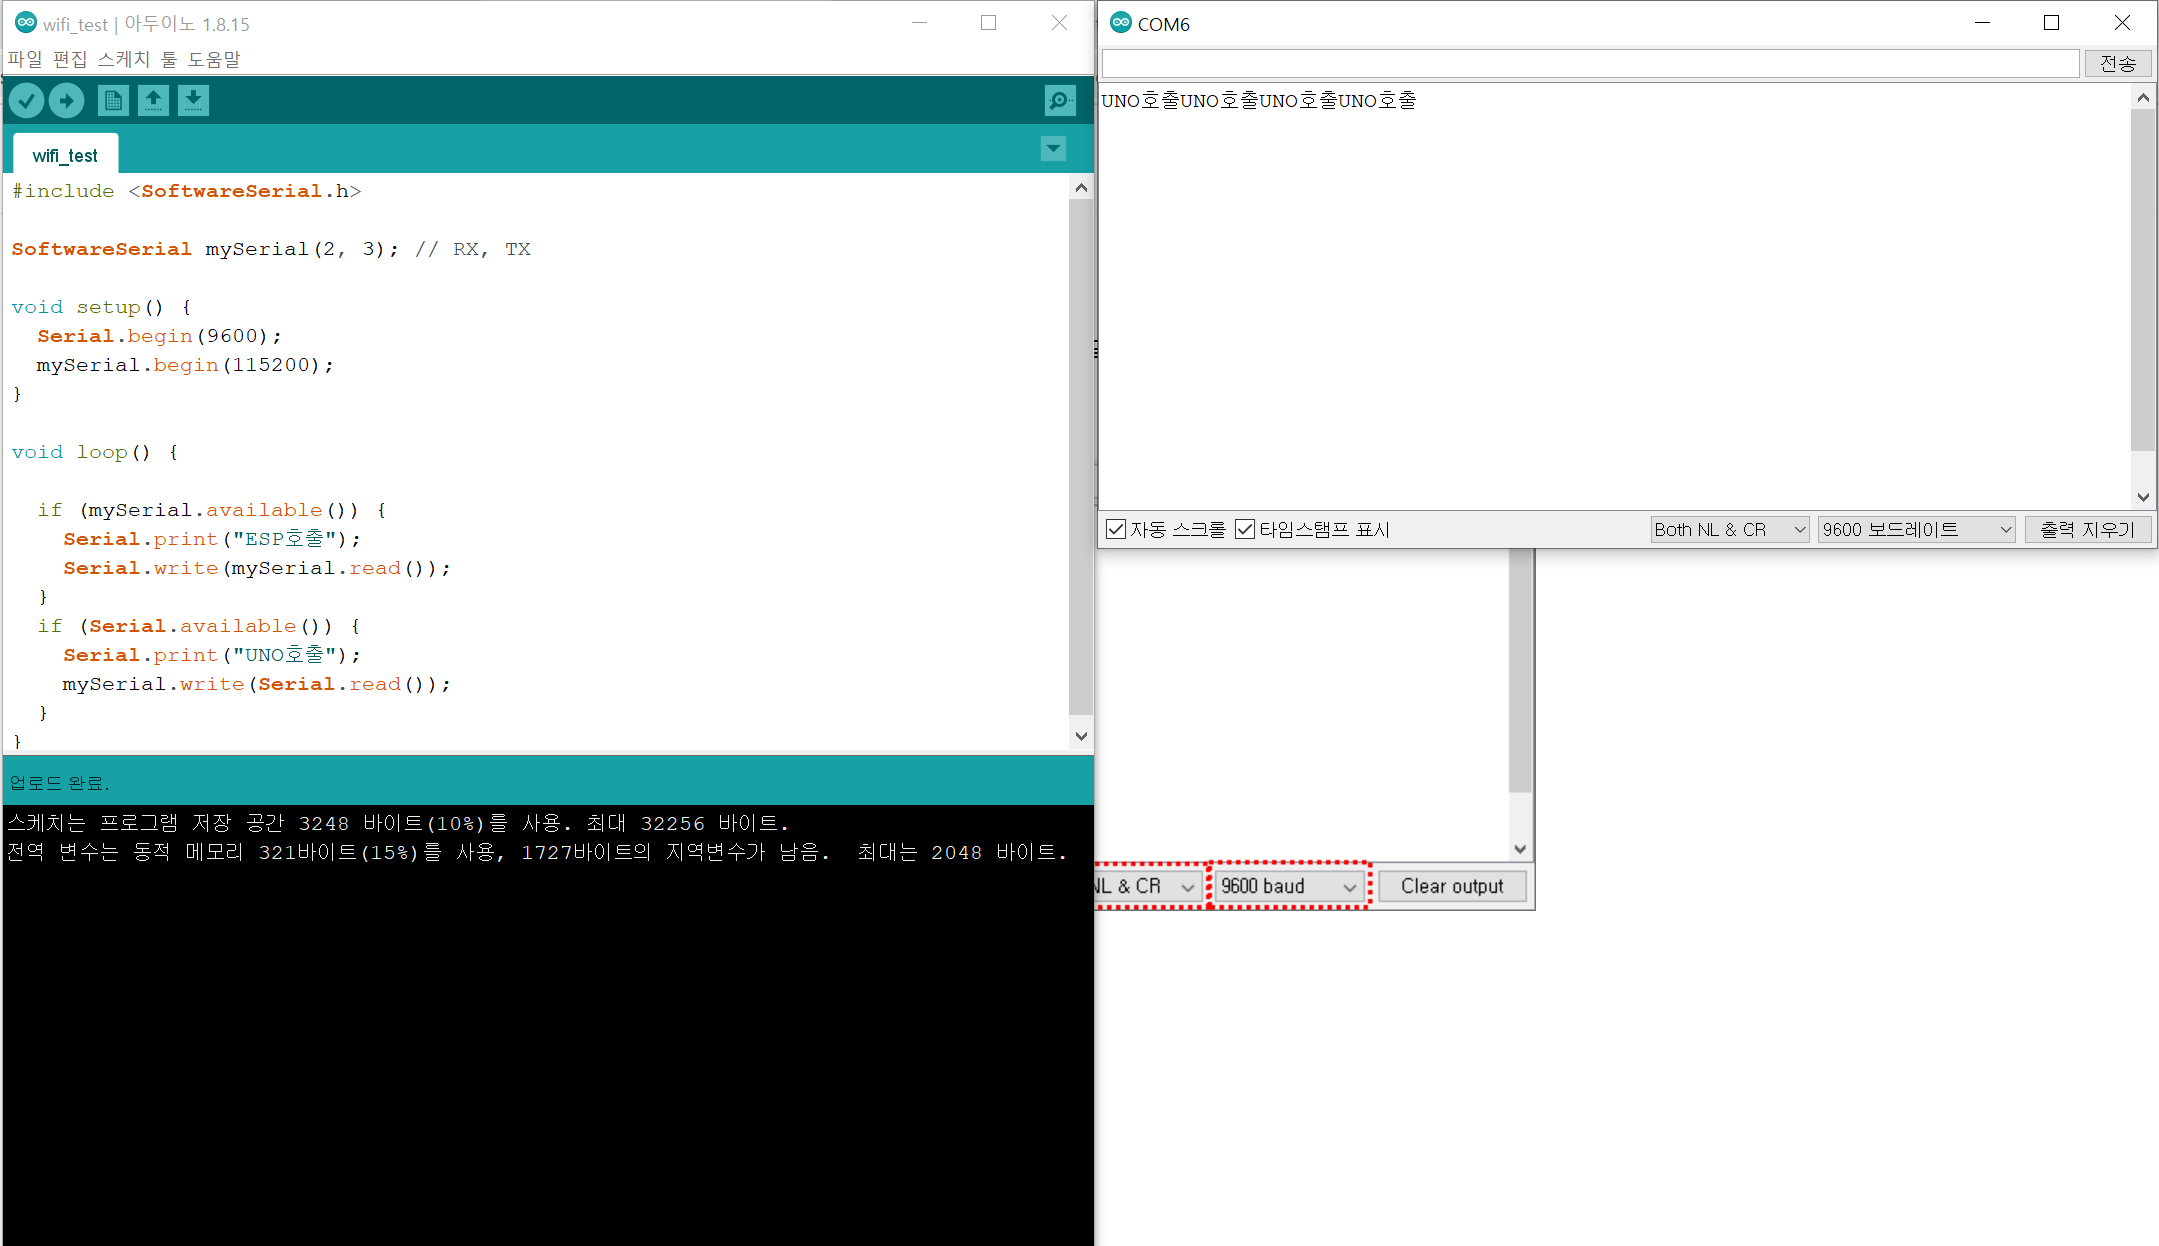Open the Serial Monitor magnifier icon
2159x1246 pixels.
pos(1059,100)
